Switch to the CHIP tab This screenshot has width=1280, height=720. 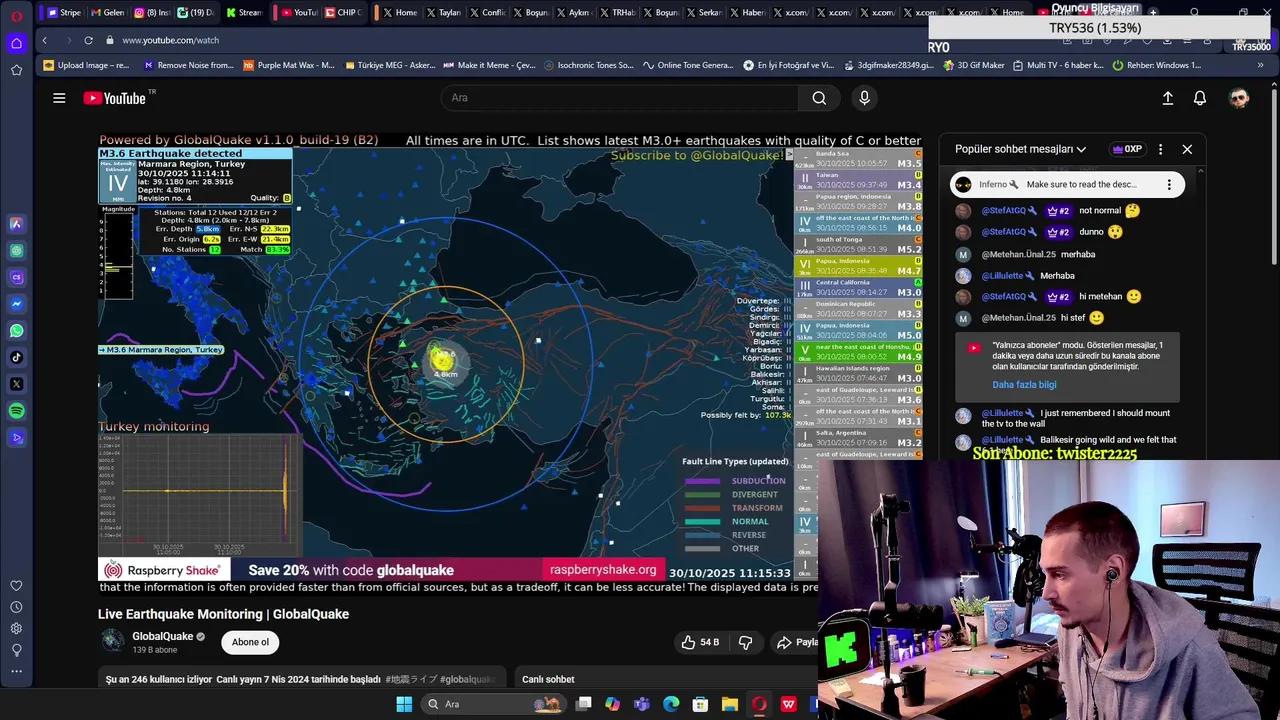pyautogui.click(x=344, y=12)
